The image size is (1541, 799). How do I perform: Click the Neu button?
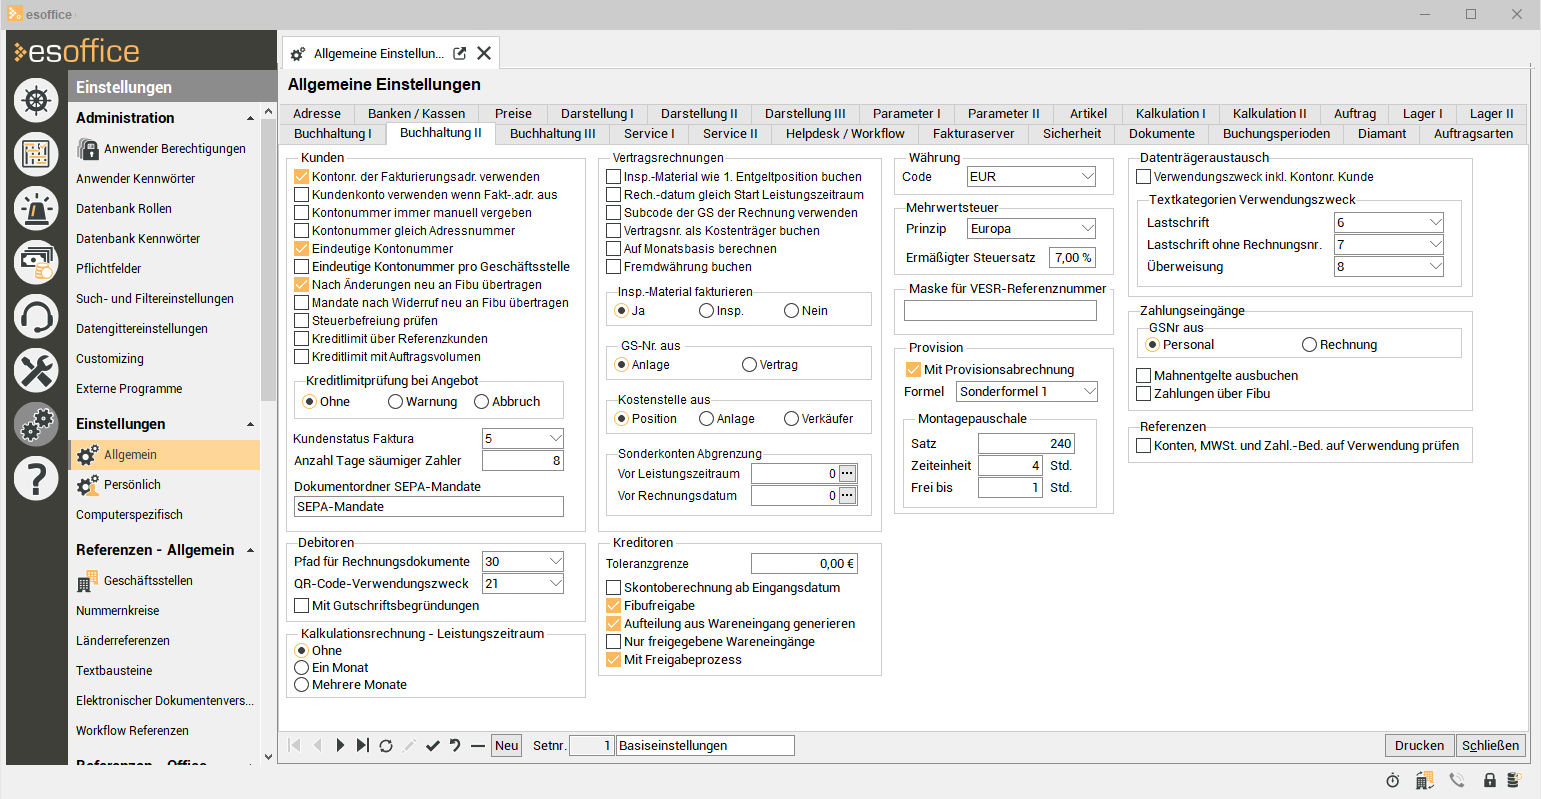(507, 745)
